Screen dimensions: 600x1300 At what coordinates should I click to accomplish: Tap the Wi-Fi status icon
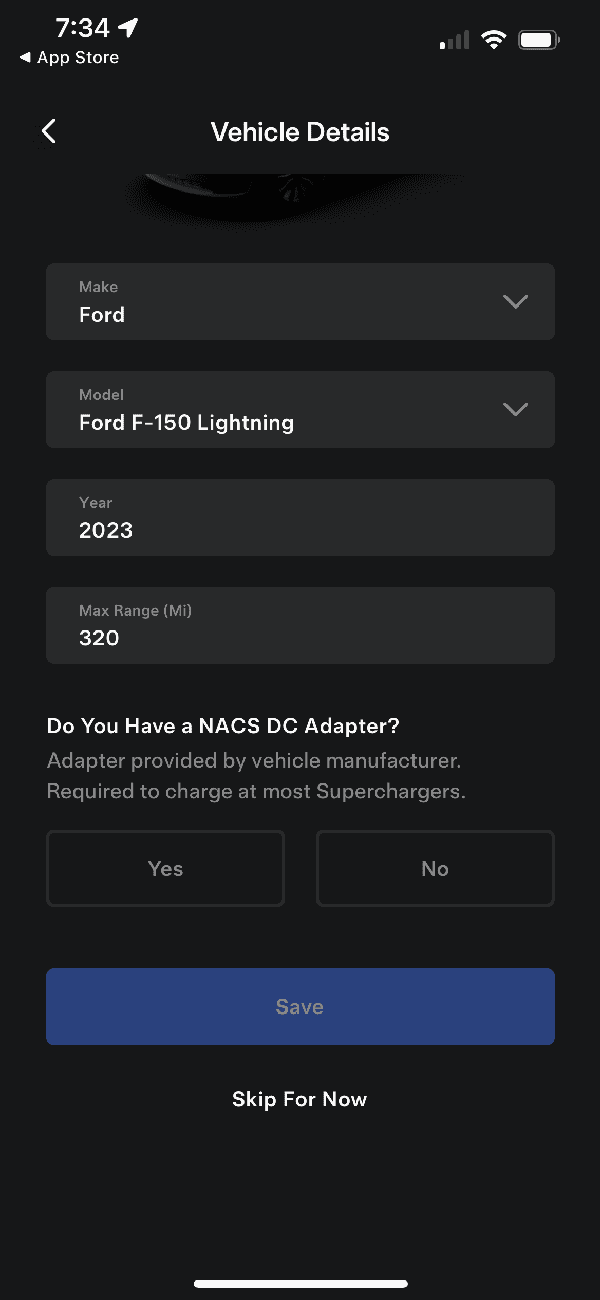pyautogui.click(x=493, y=40)
